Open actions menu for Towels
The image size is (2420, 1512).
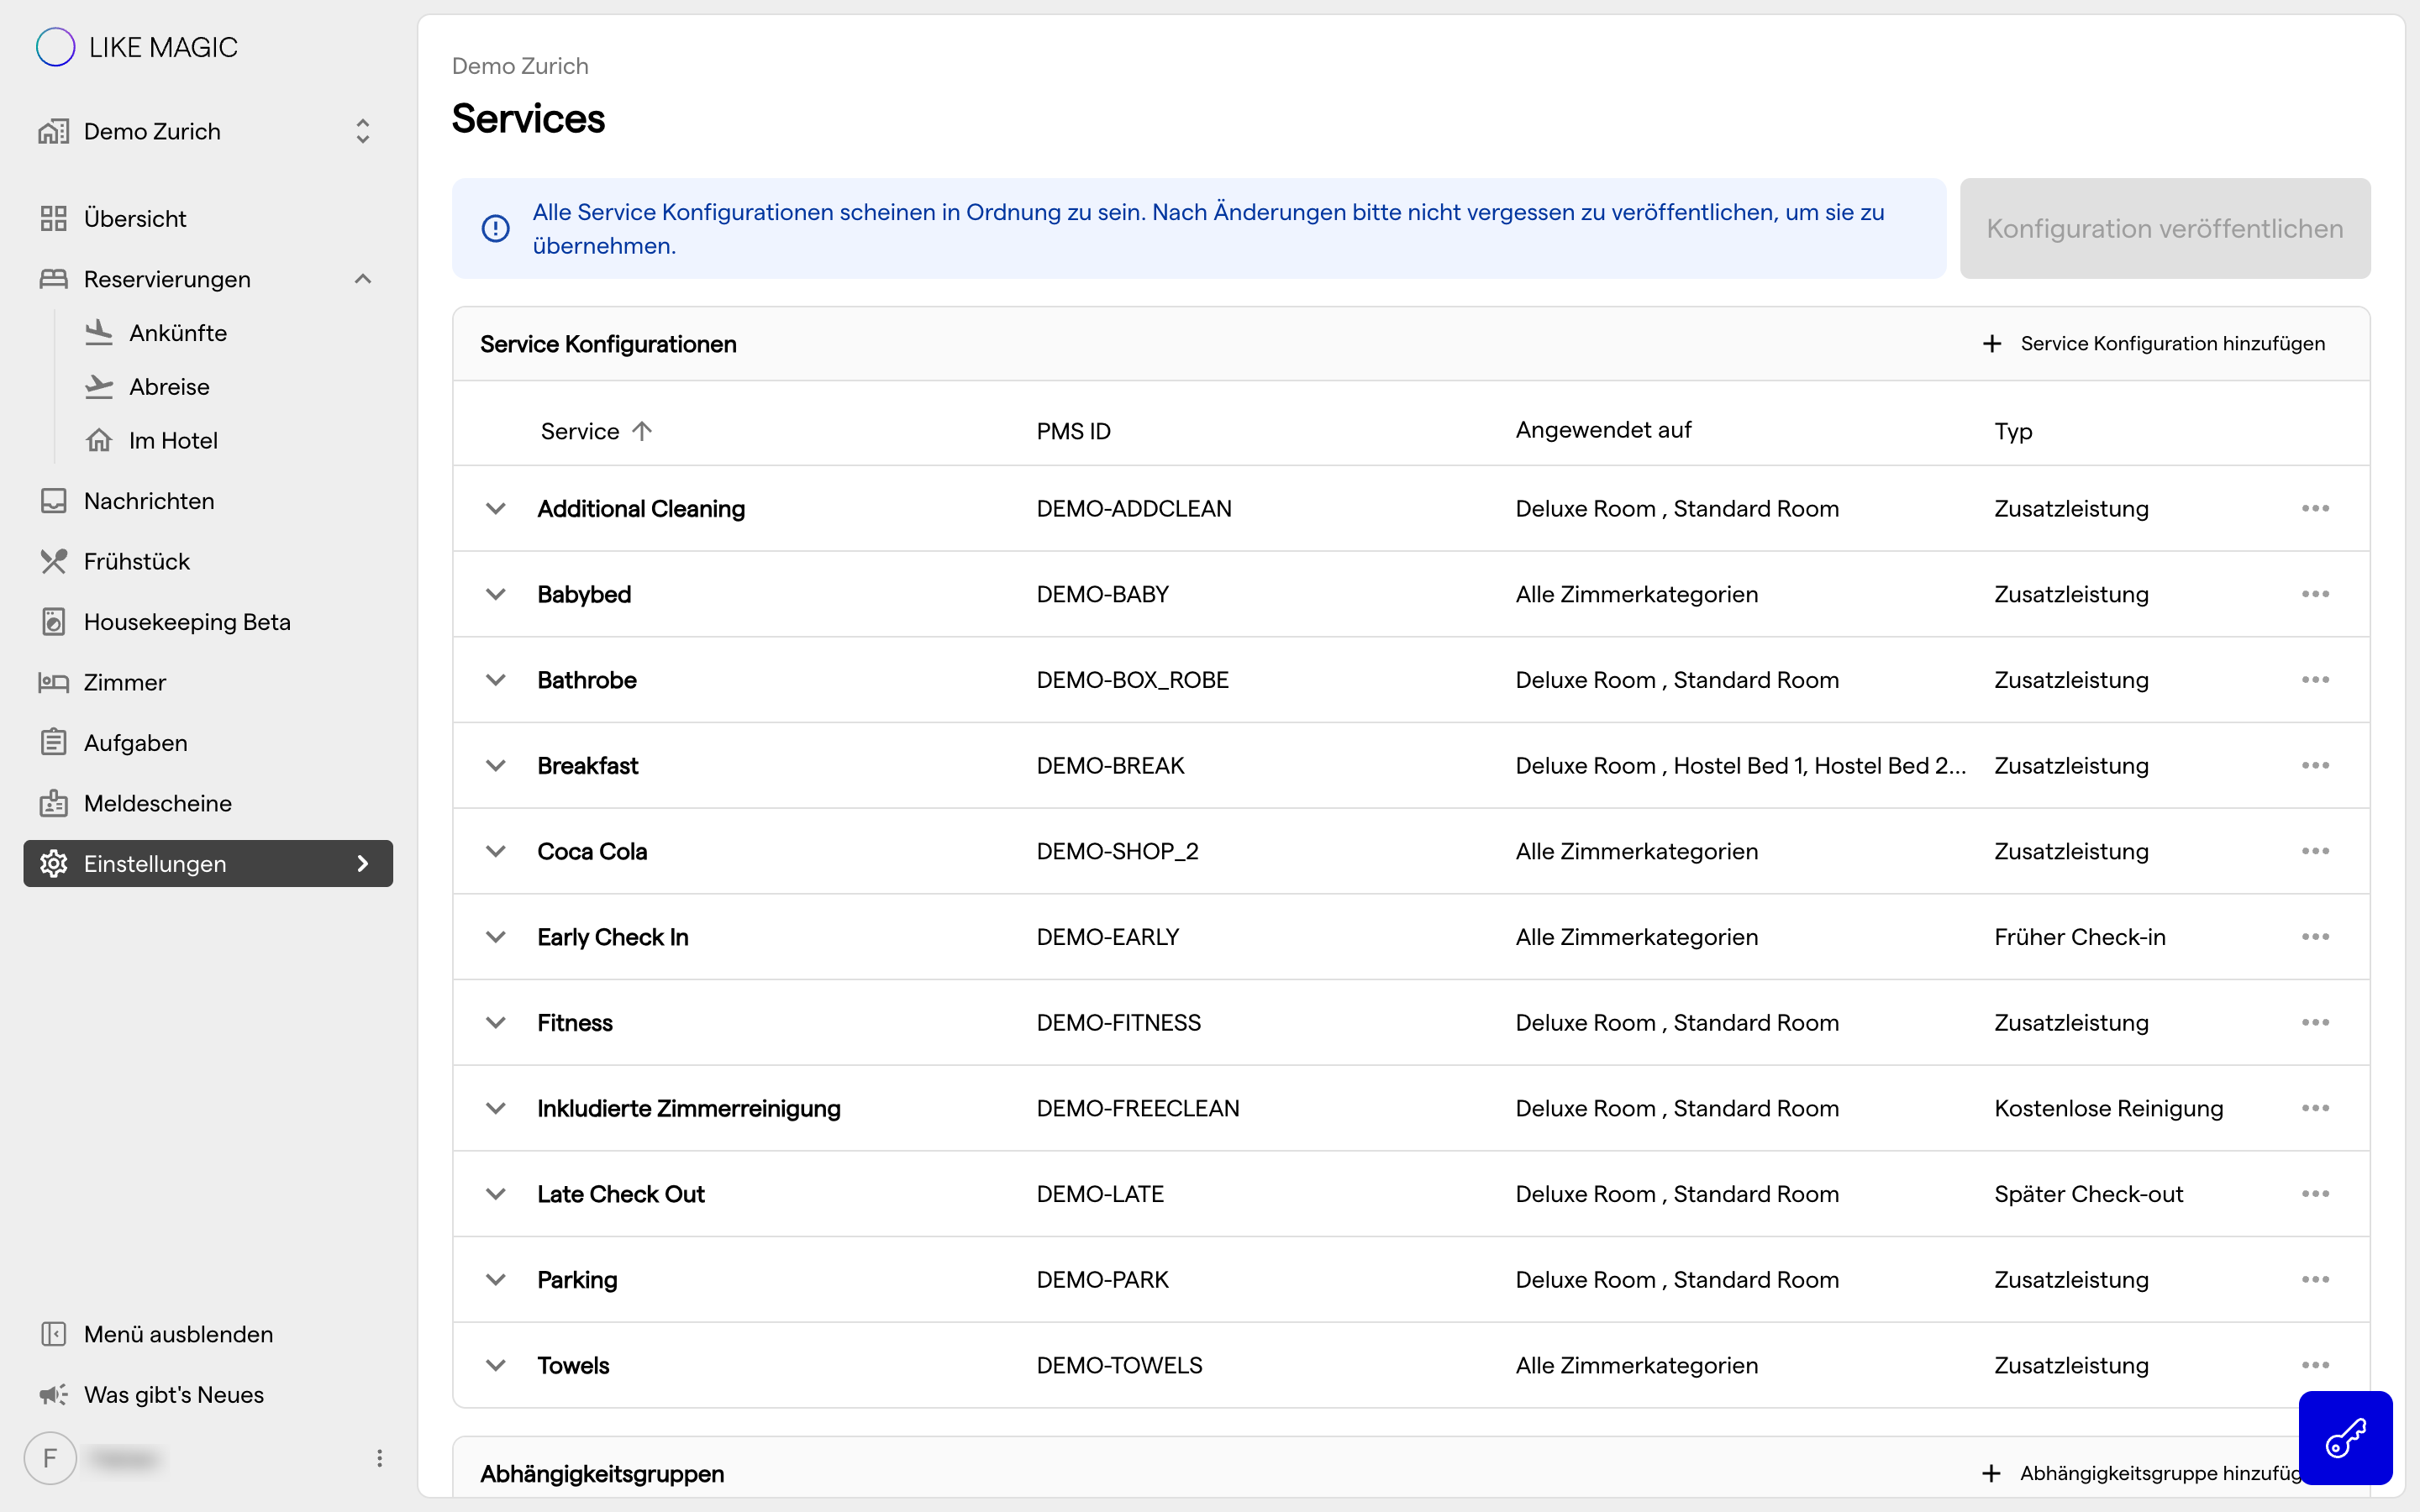point(2315,1365)
